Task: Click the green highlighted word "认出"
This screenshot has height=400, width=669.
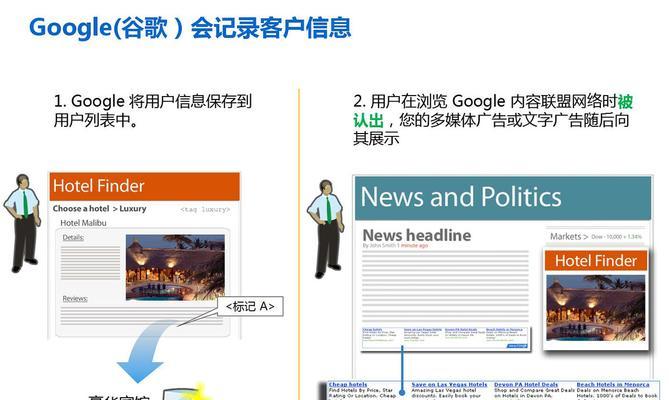Action: (368, 120)
